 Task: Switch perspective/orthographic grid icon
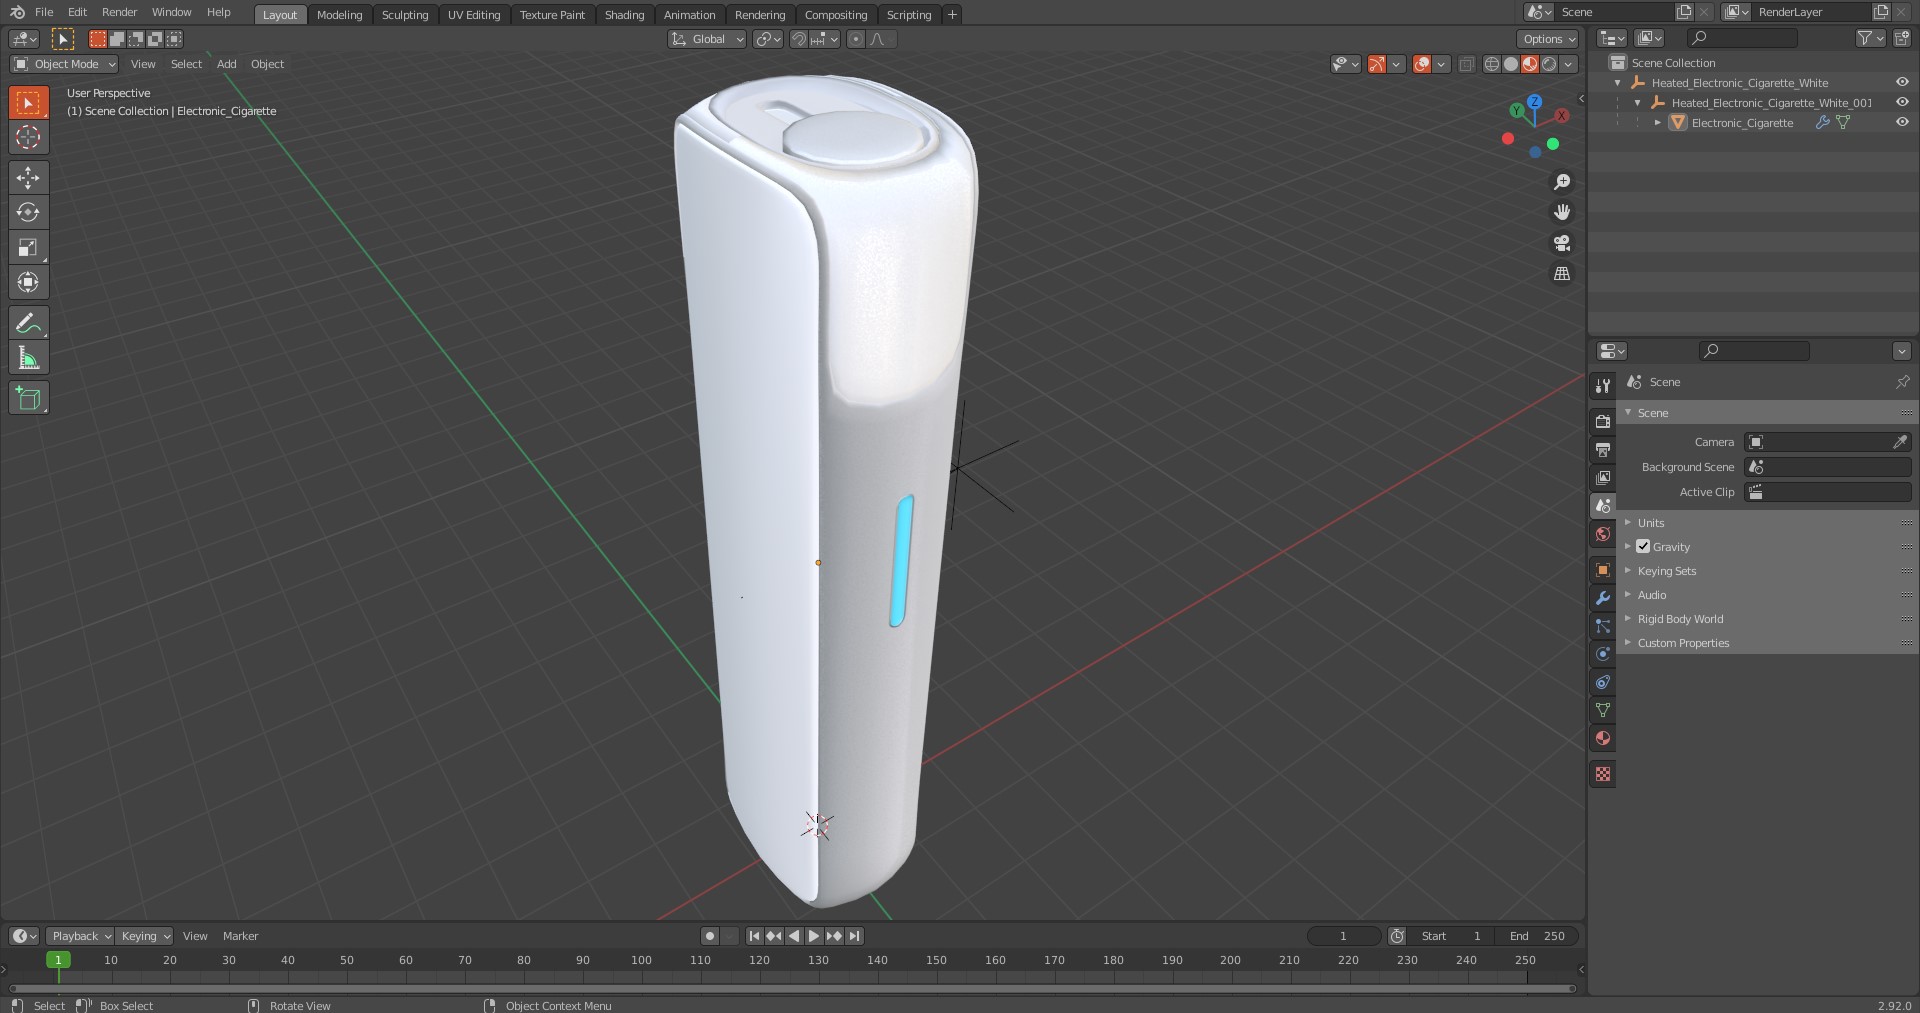pyautogui.click(x=1561, y=273)
